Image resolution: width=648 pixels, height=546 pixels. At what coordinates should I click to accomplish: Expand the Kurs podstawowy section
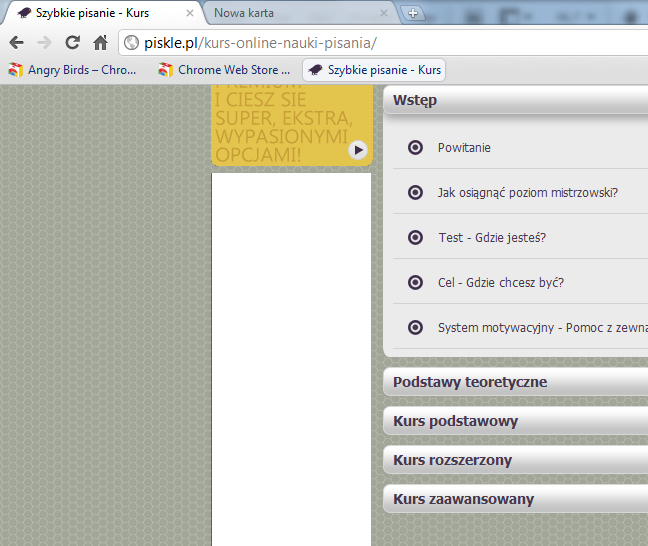(x=515, y=421)
